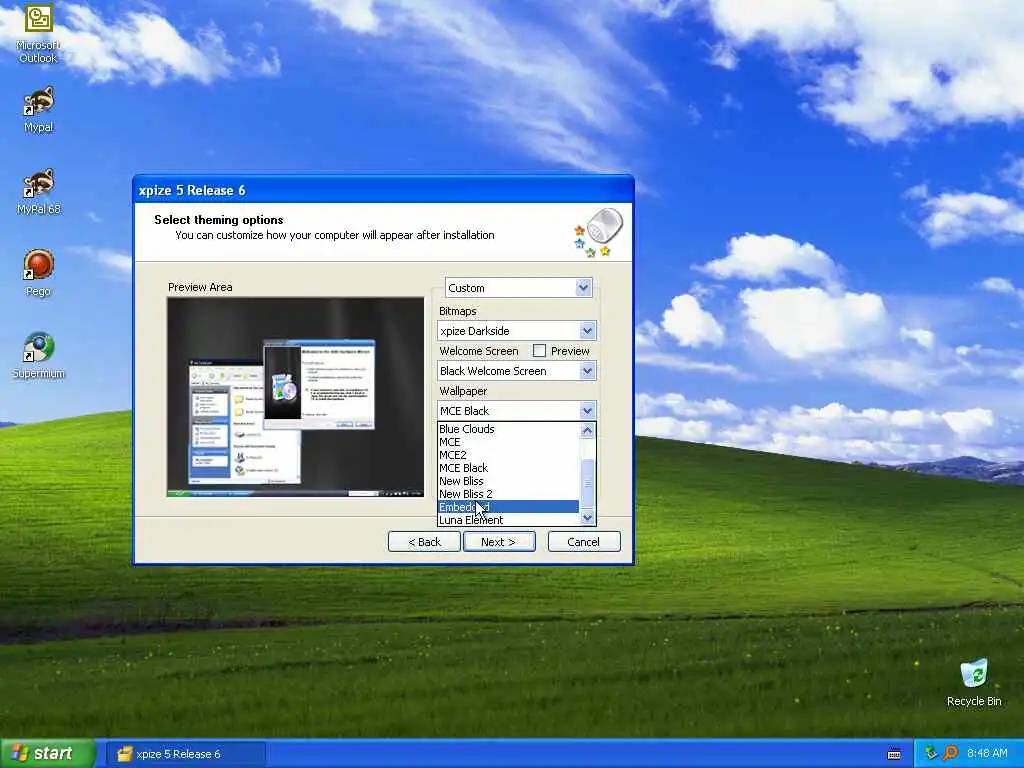Click the wallpaper list scroll-down arrow
The image size is (1024, 768).
tap(587, 517)
